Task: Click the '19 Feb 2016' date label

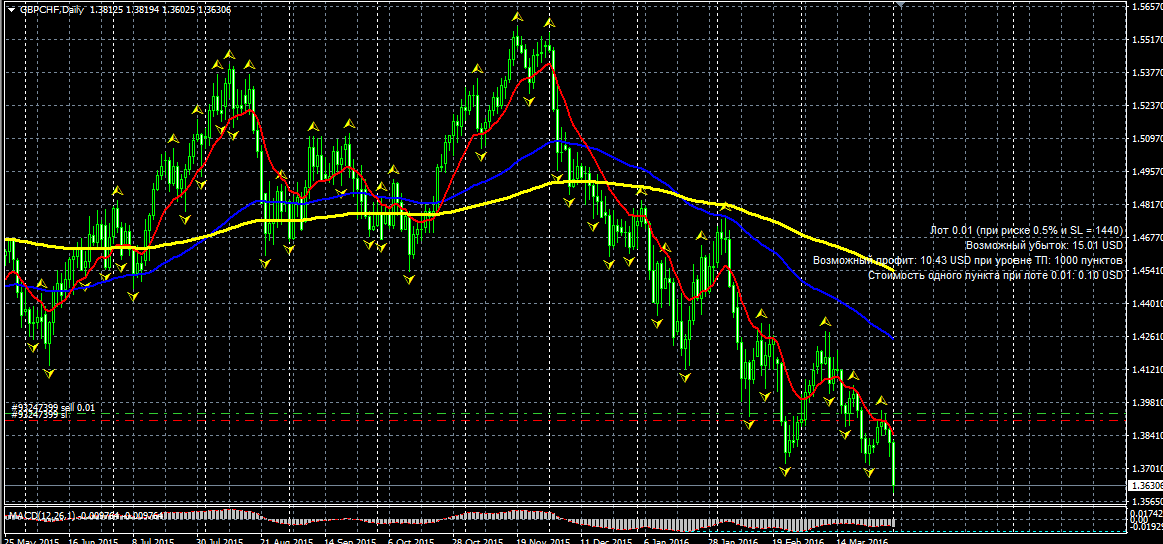Action: pyautogui.click(x=797, y=540)
